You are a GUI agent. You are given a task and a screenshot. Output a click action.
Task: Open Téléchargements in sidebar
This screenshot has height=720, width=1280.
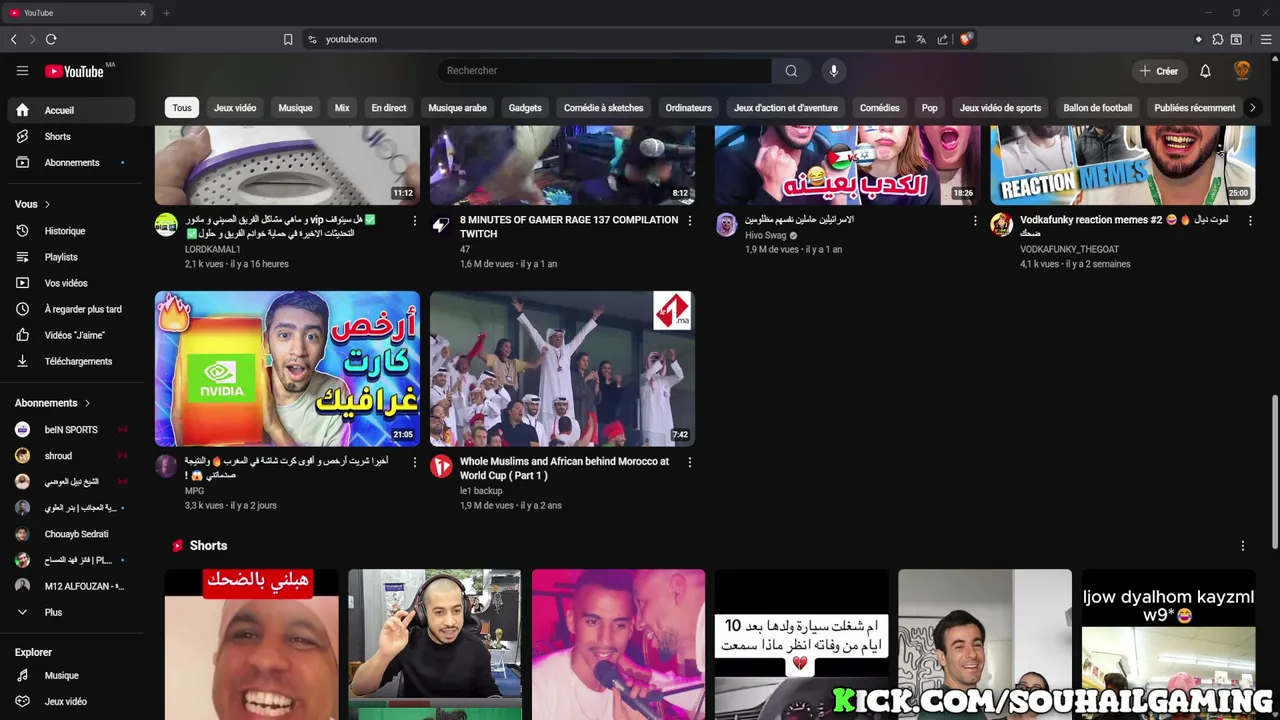(71, 361)
